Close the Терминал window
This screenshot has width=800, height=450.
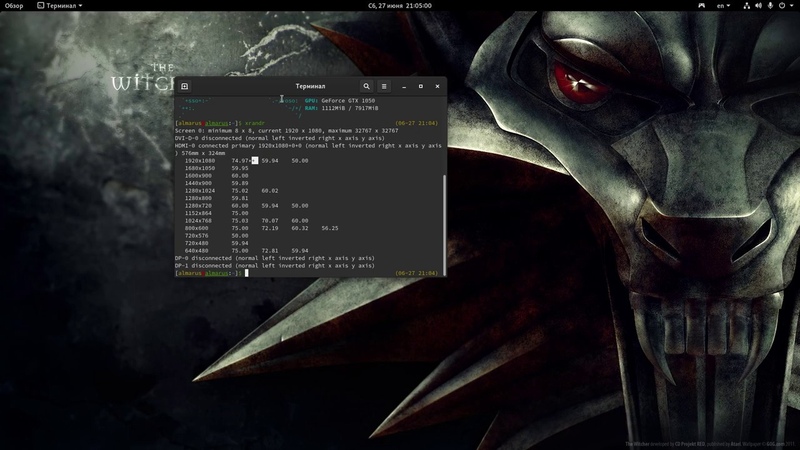tap(437, 86)
